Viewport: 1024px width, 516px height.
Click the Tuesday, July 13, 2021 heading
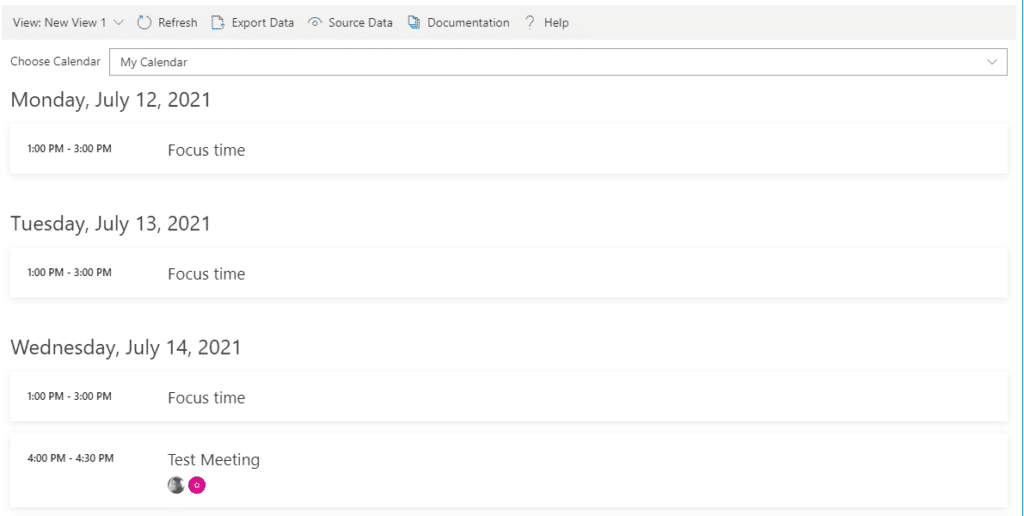click(x=110, y=224)
